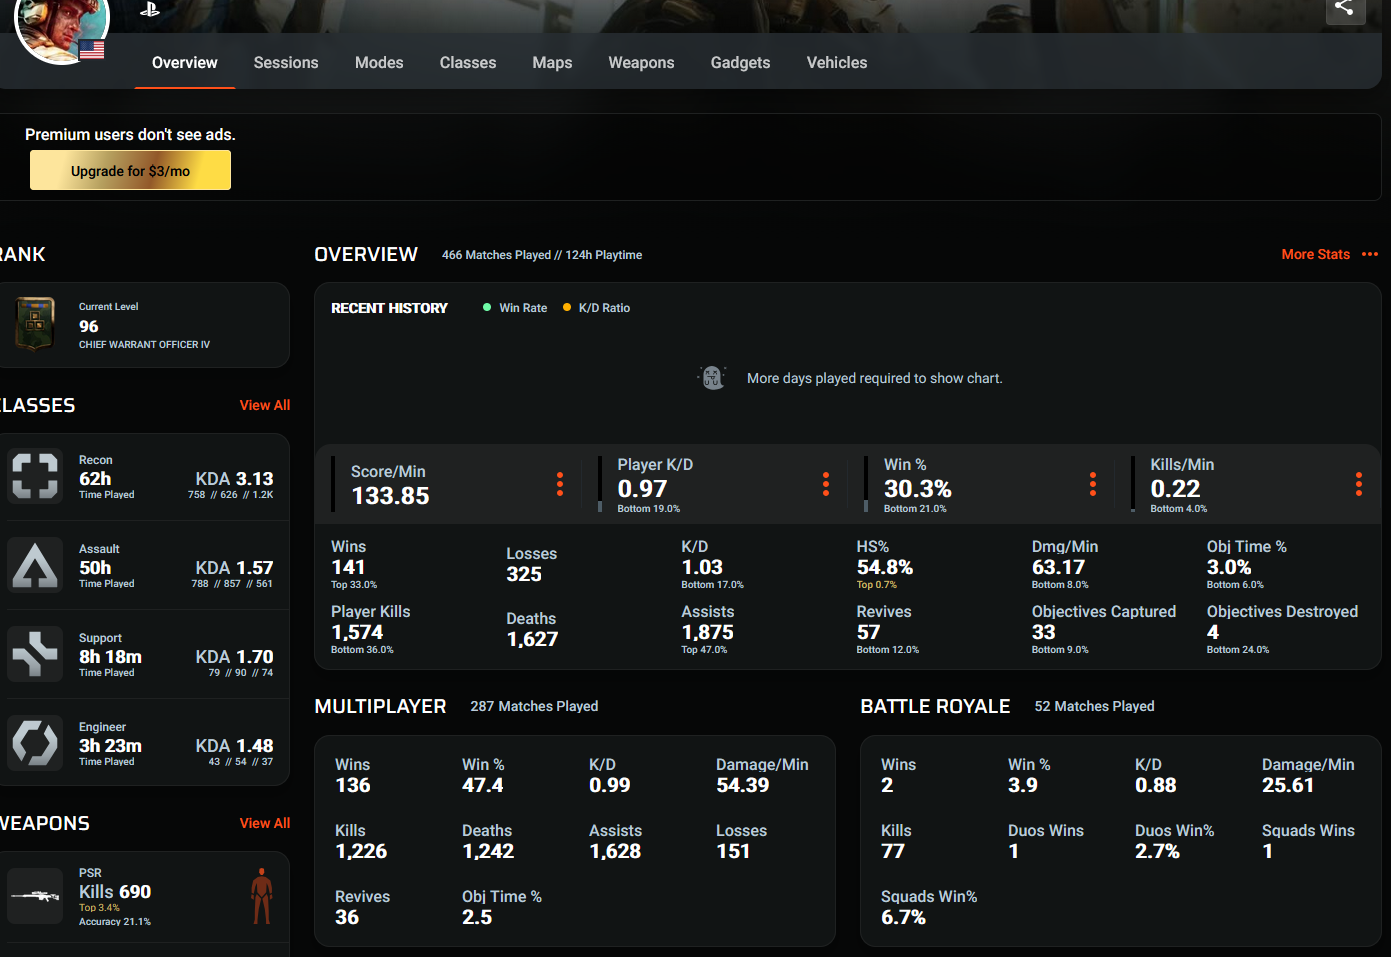The height and width of the screenshot is (957, 1391).
Task: Click View All for Classes
Action: [x=265, y=405]
